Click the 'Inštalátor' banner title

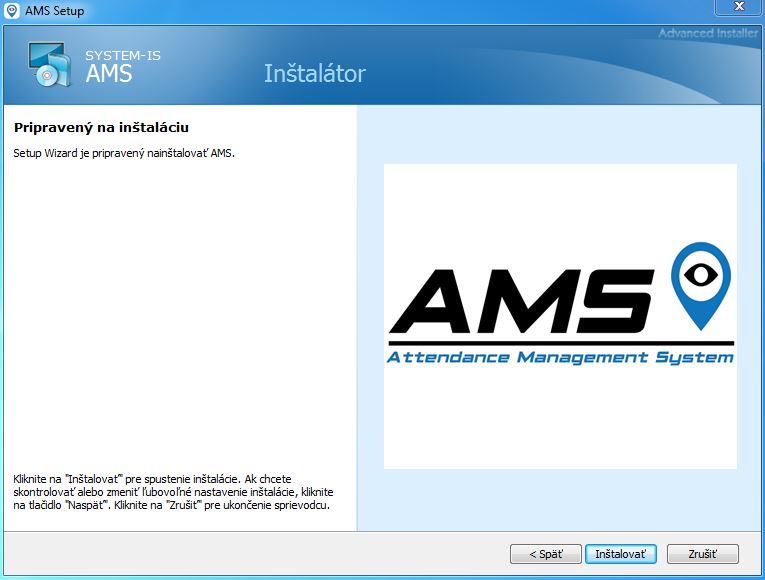point(315,74)
